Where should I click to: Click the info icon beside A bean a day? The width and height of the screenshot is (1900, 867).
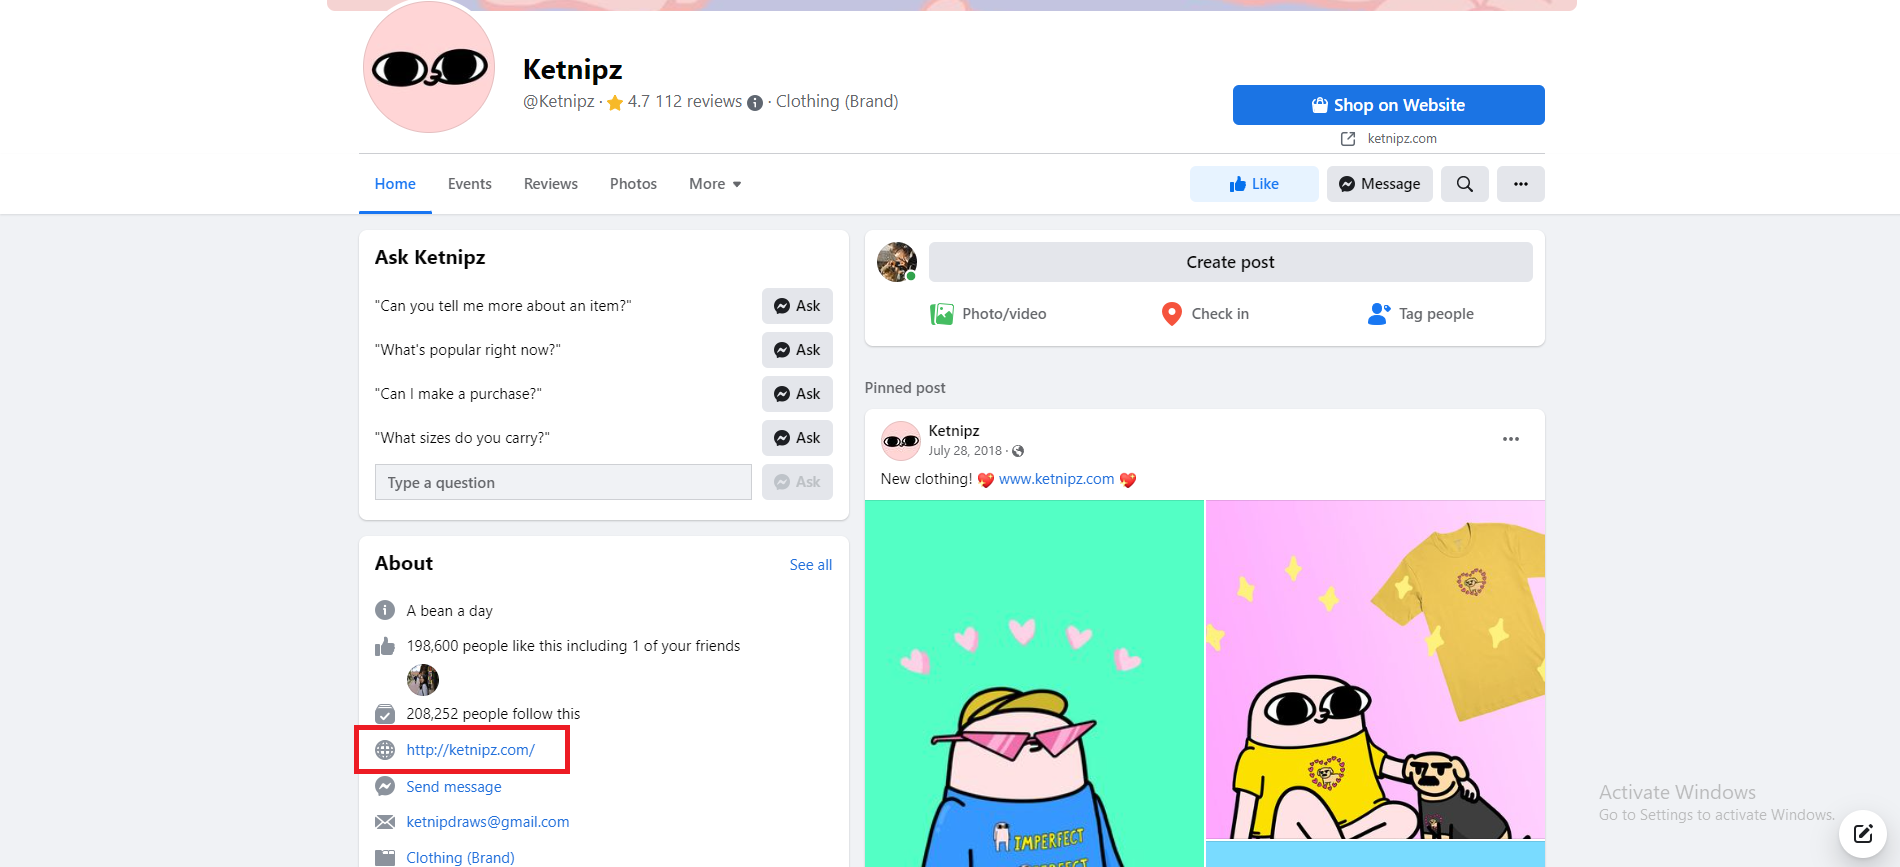coord(385,610)
